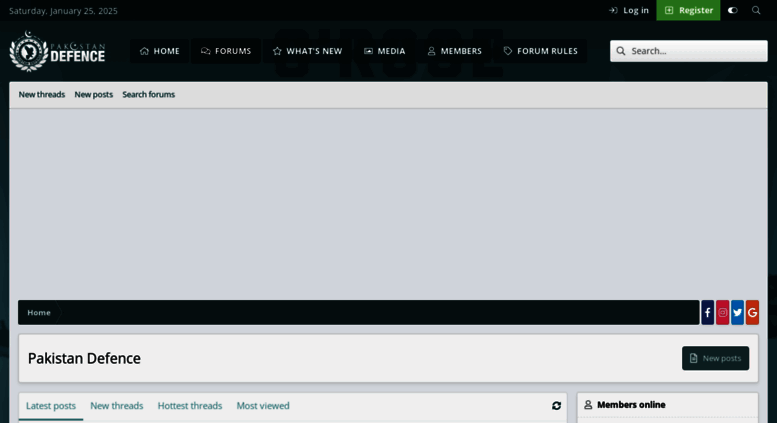The height and width of the screenshot is (423, 777).
Task: Click the refresh icon beside Most viewed
Action: coord(556,406)
